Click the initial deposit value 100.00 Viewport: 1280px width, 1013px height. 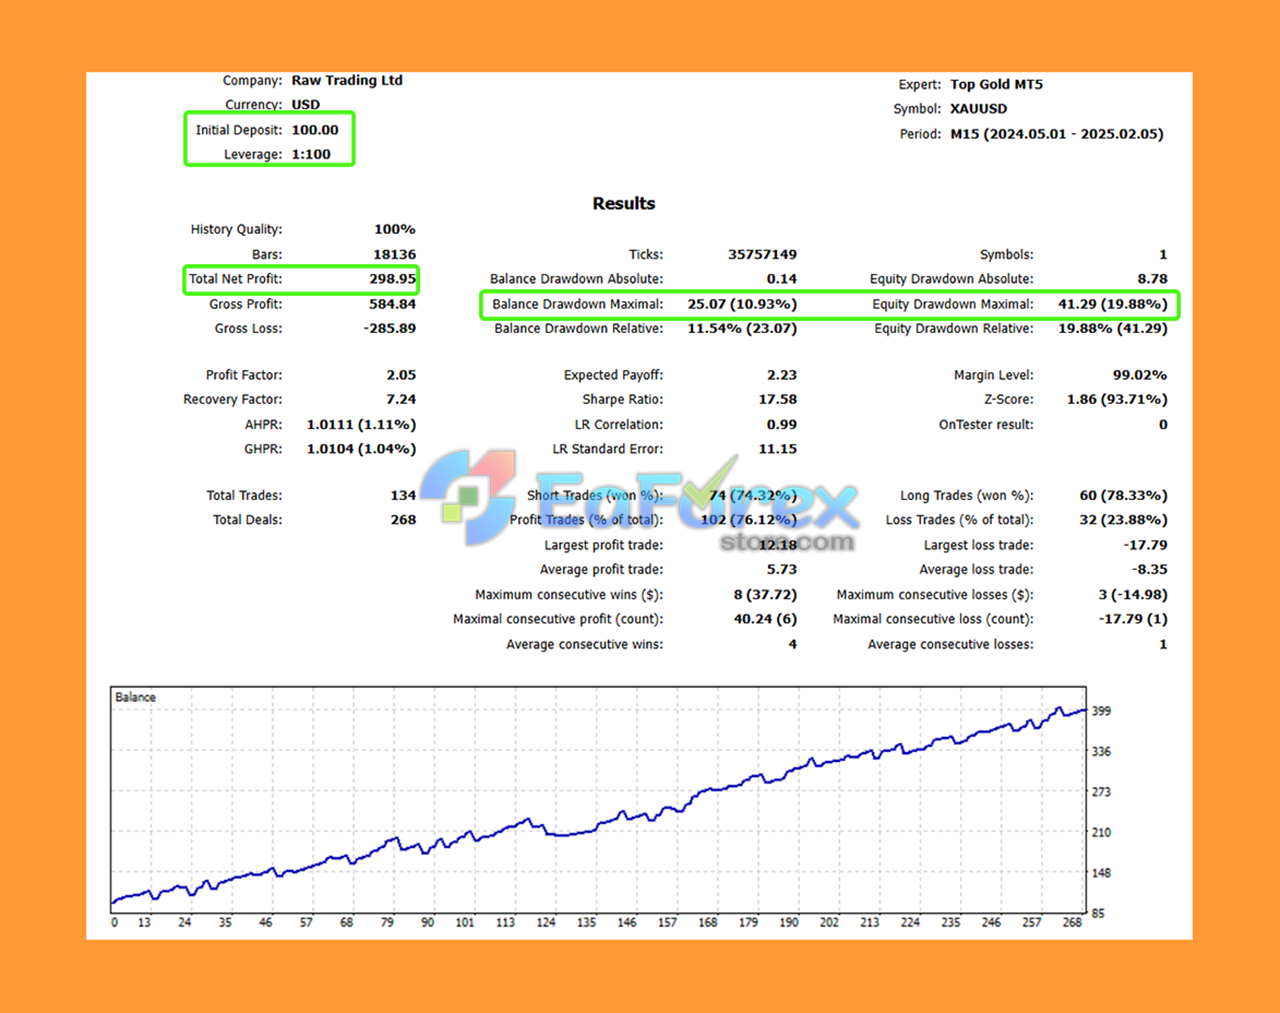(x=315, y=130)
